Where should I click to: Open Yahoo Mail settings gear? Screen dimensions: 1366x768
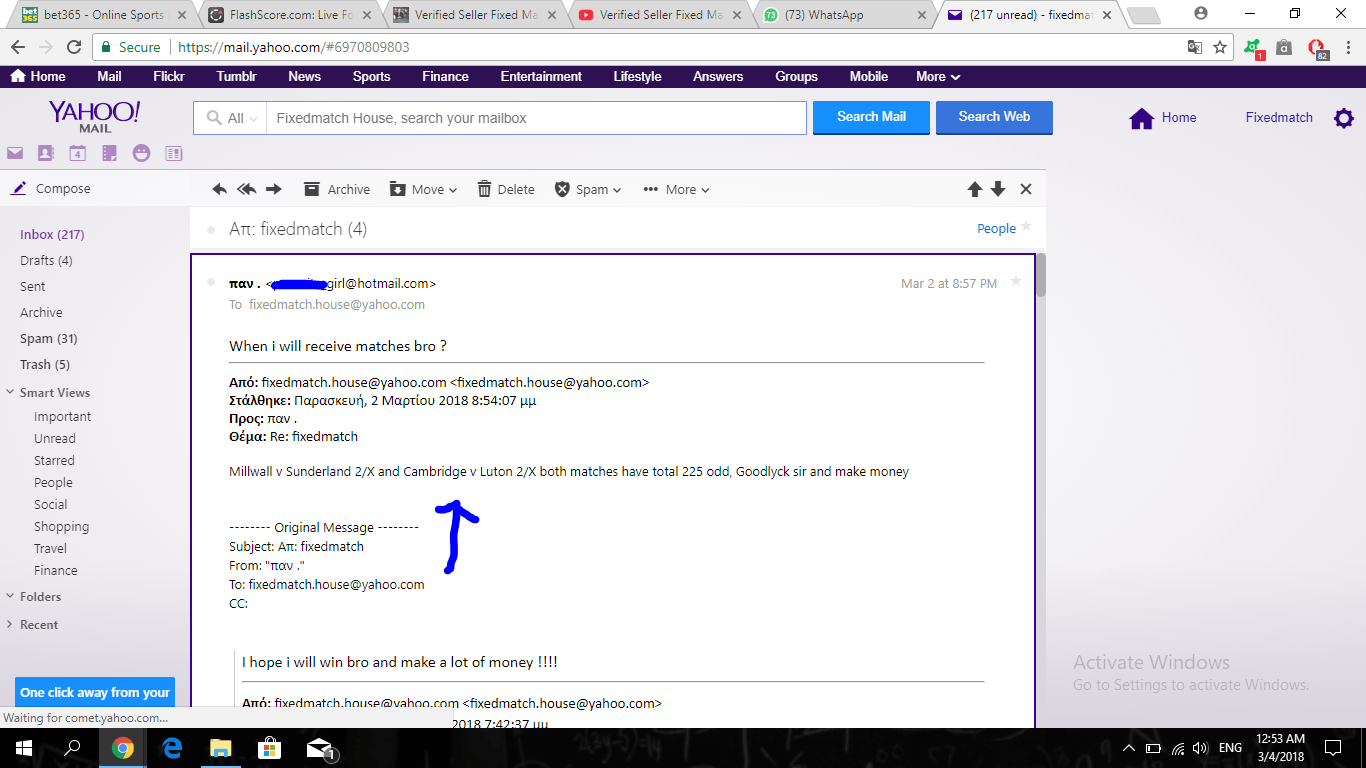point(1344,118)
